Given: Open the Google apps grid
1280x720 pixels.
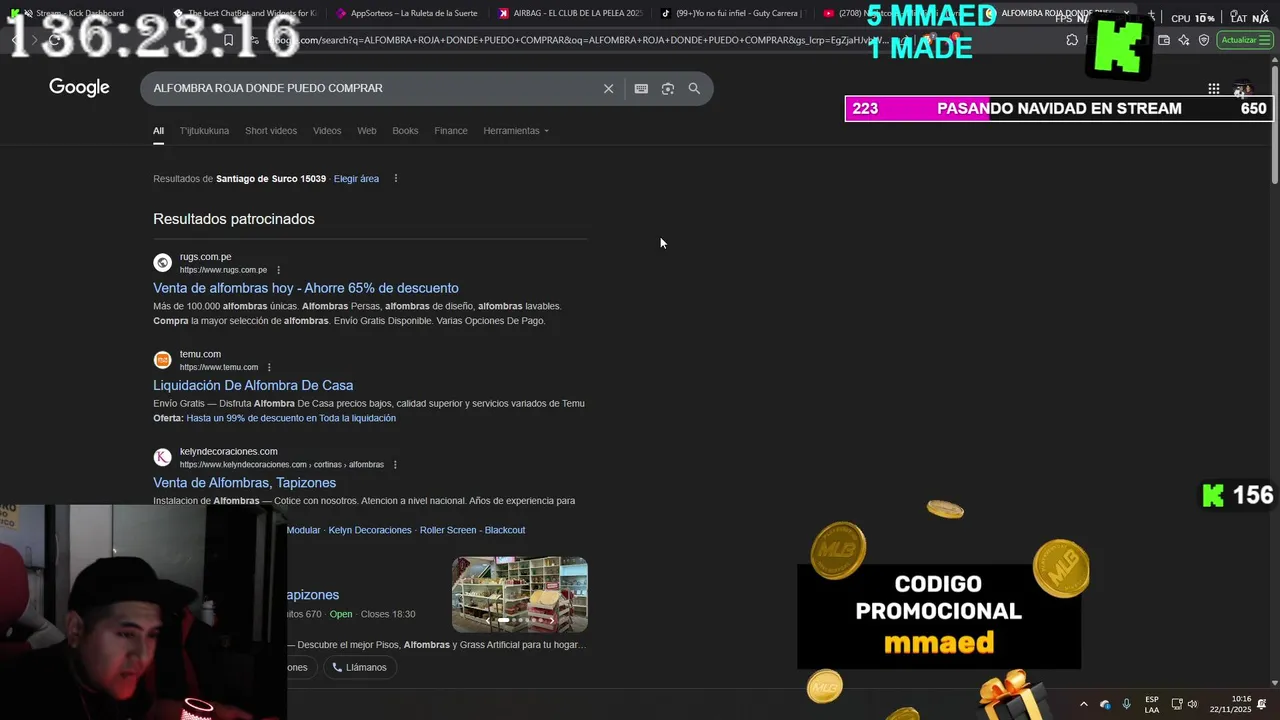Looking at the screenshot, I should tap(1213, 89).
